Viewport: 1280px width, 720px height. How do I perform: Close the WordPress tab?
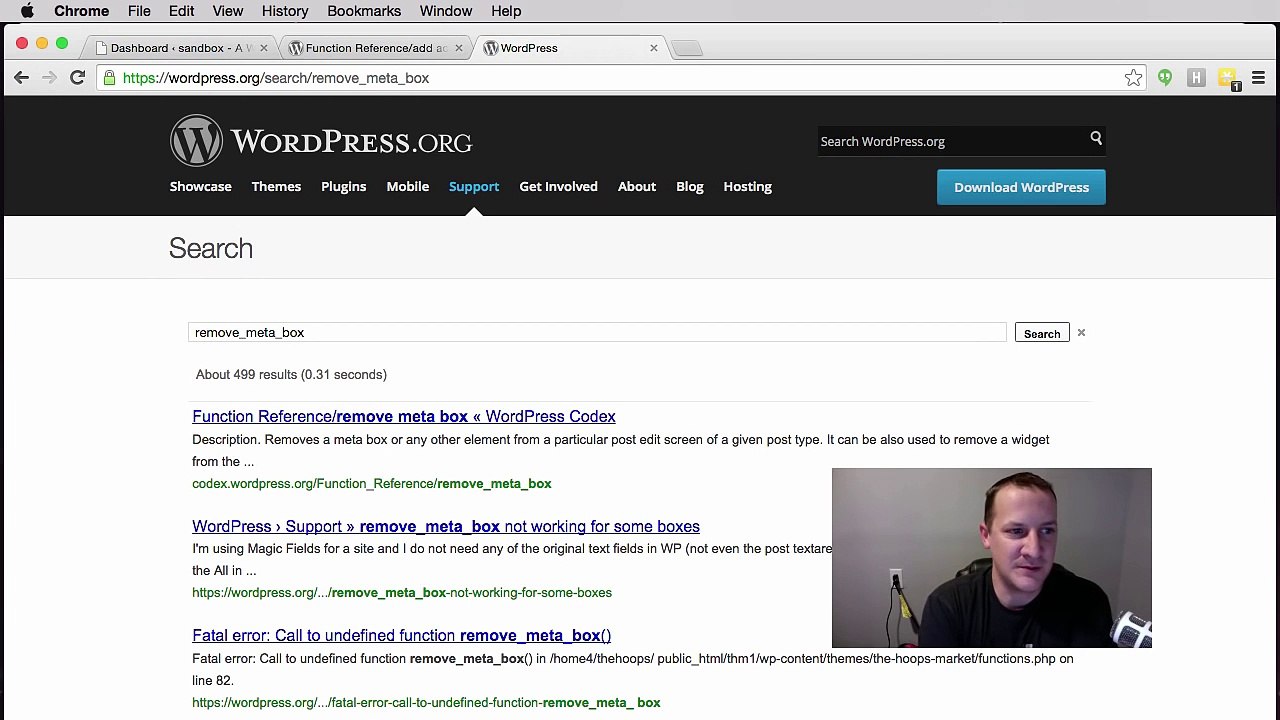coord(654,48)
